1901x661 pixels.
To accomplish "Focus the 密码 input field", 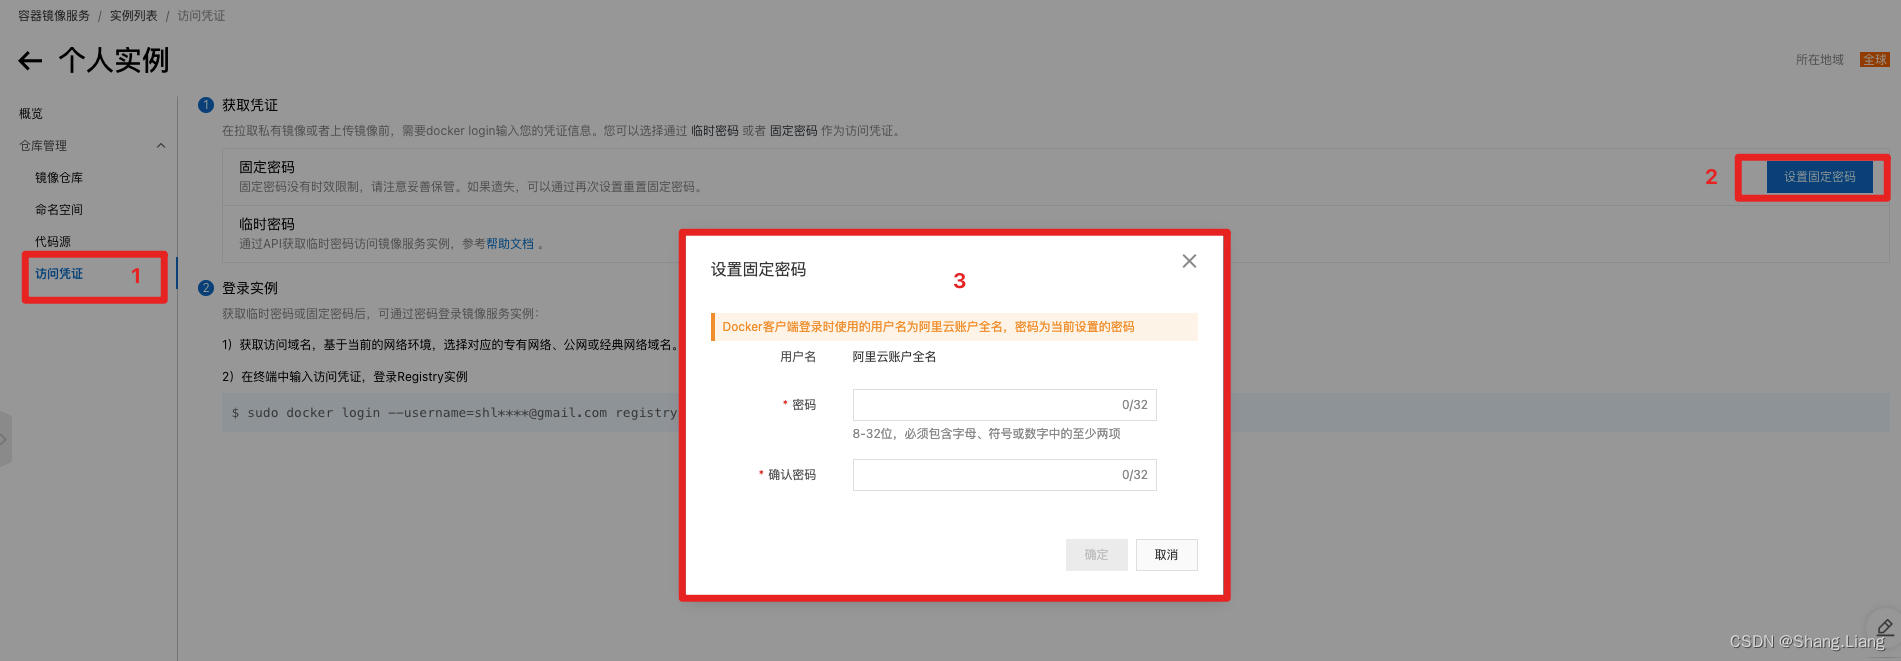I will coord(1004,405).
